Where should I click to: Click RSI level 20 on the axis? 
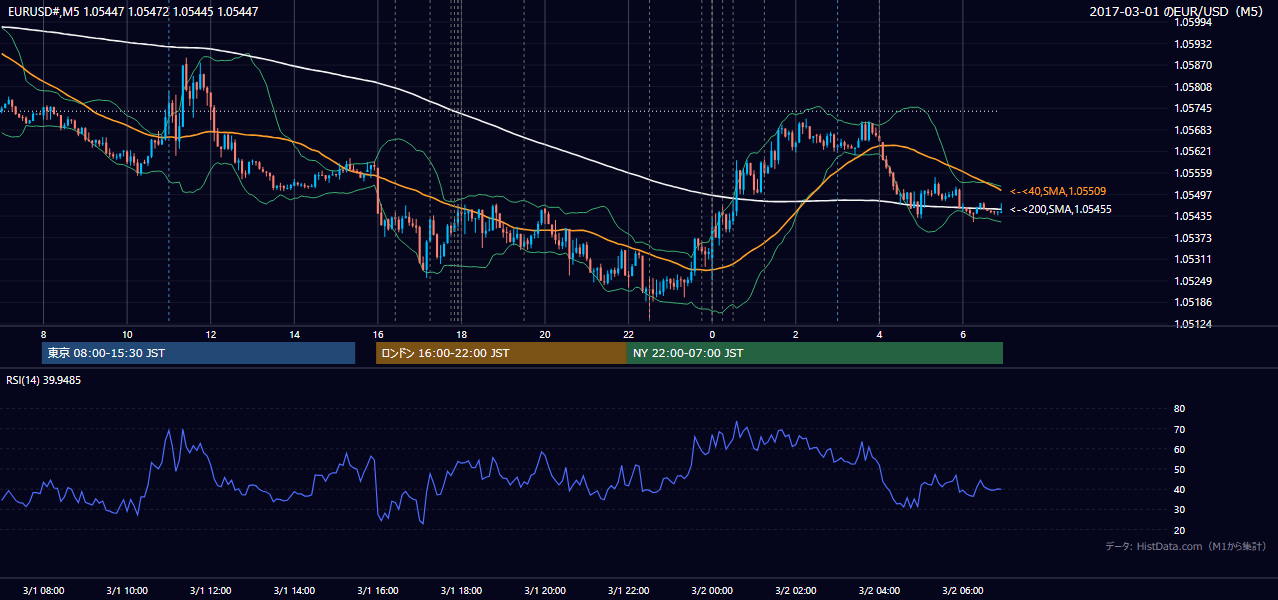(1179, 530)
